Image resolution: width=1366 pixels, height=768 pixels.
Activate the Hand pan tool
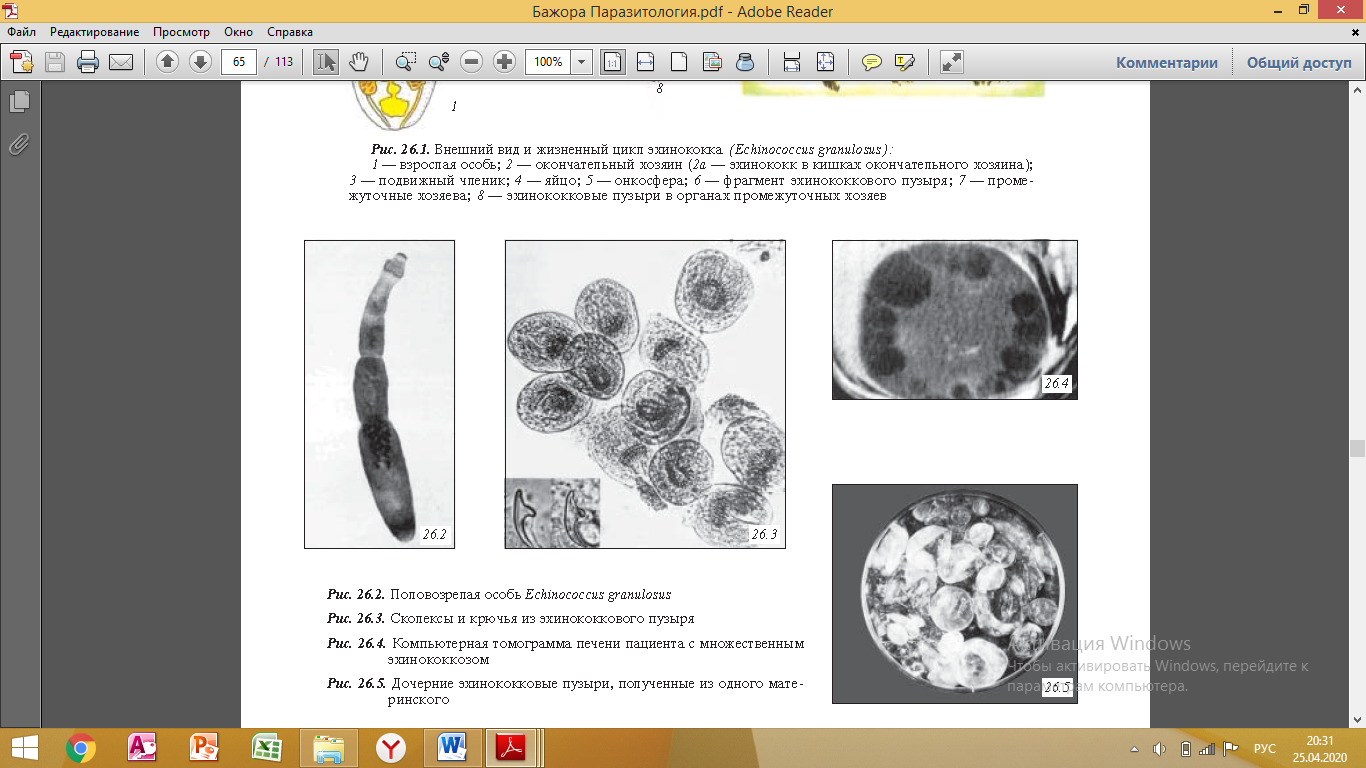pyautogui.click(x=358, y=62)
